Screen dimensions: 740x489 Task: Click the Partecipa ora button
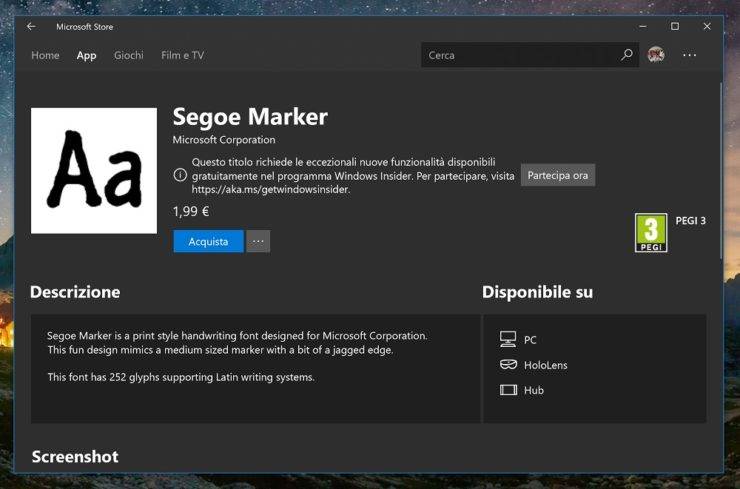557,175
